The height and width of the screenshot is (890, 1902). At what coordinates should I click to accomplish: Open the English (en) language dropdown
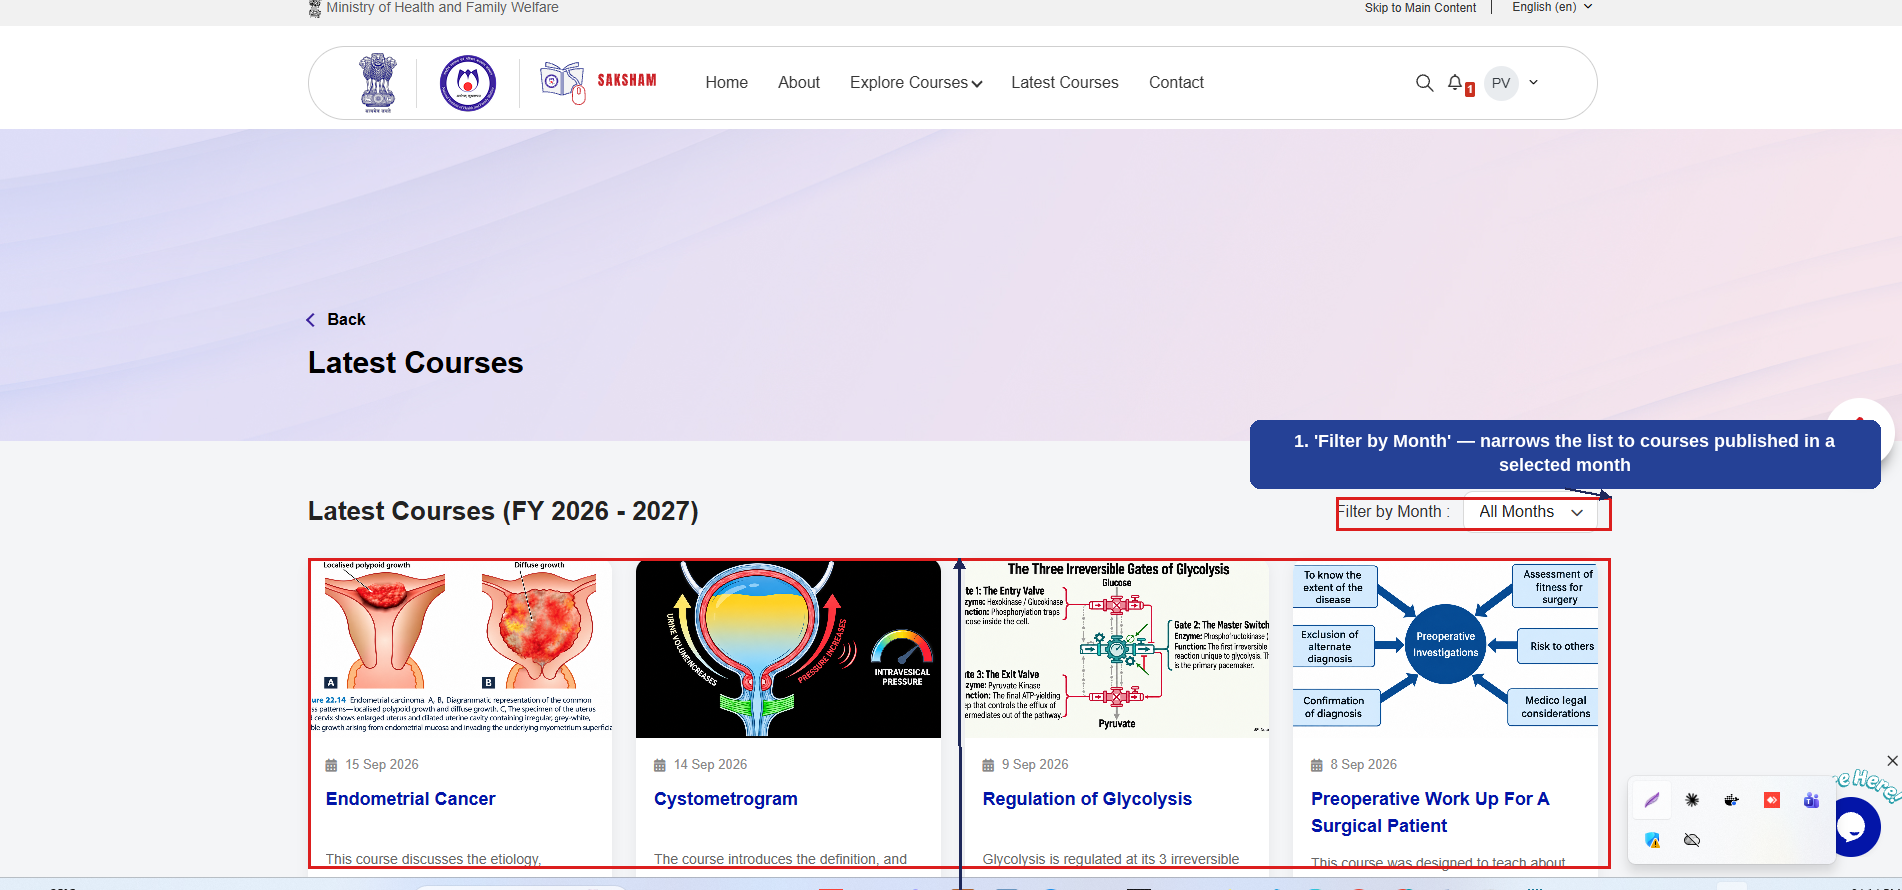click(x=1552, y=7)
